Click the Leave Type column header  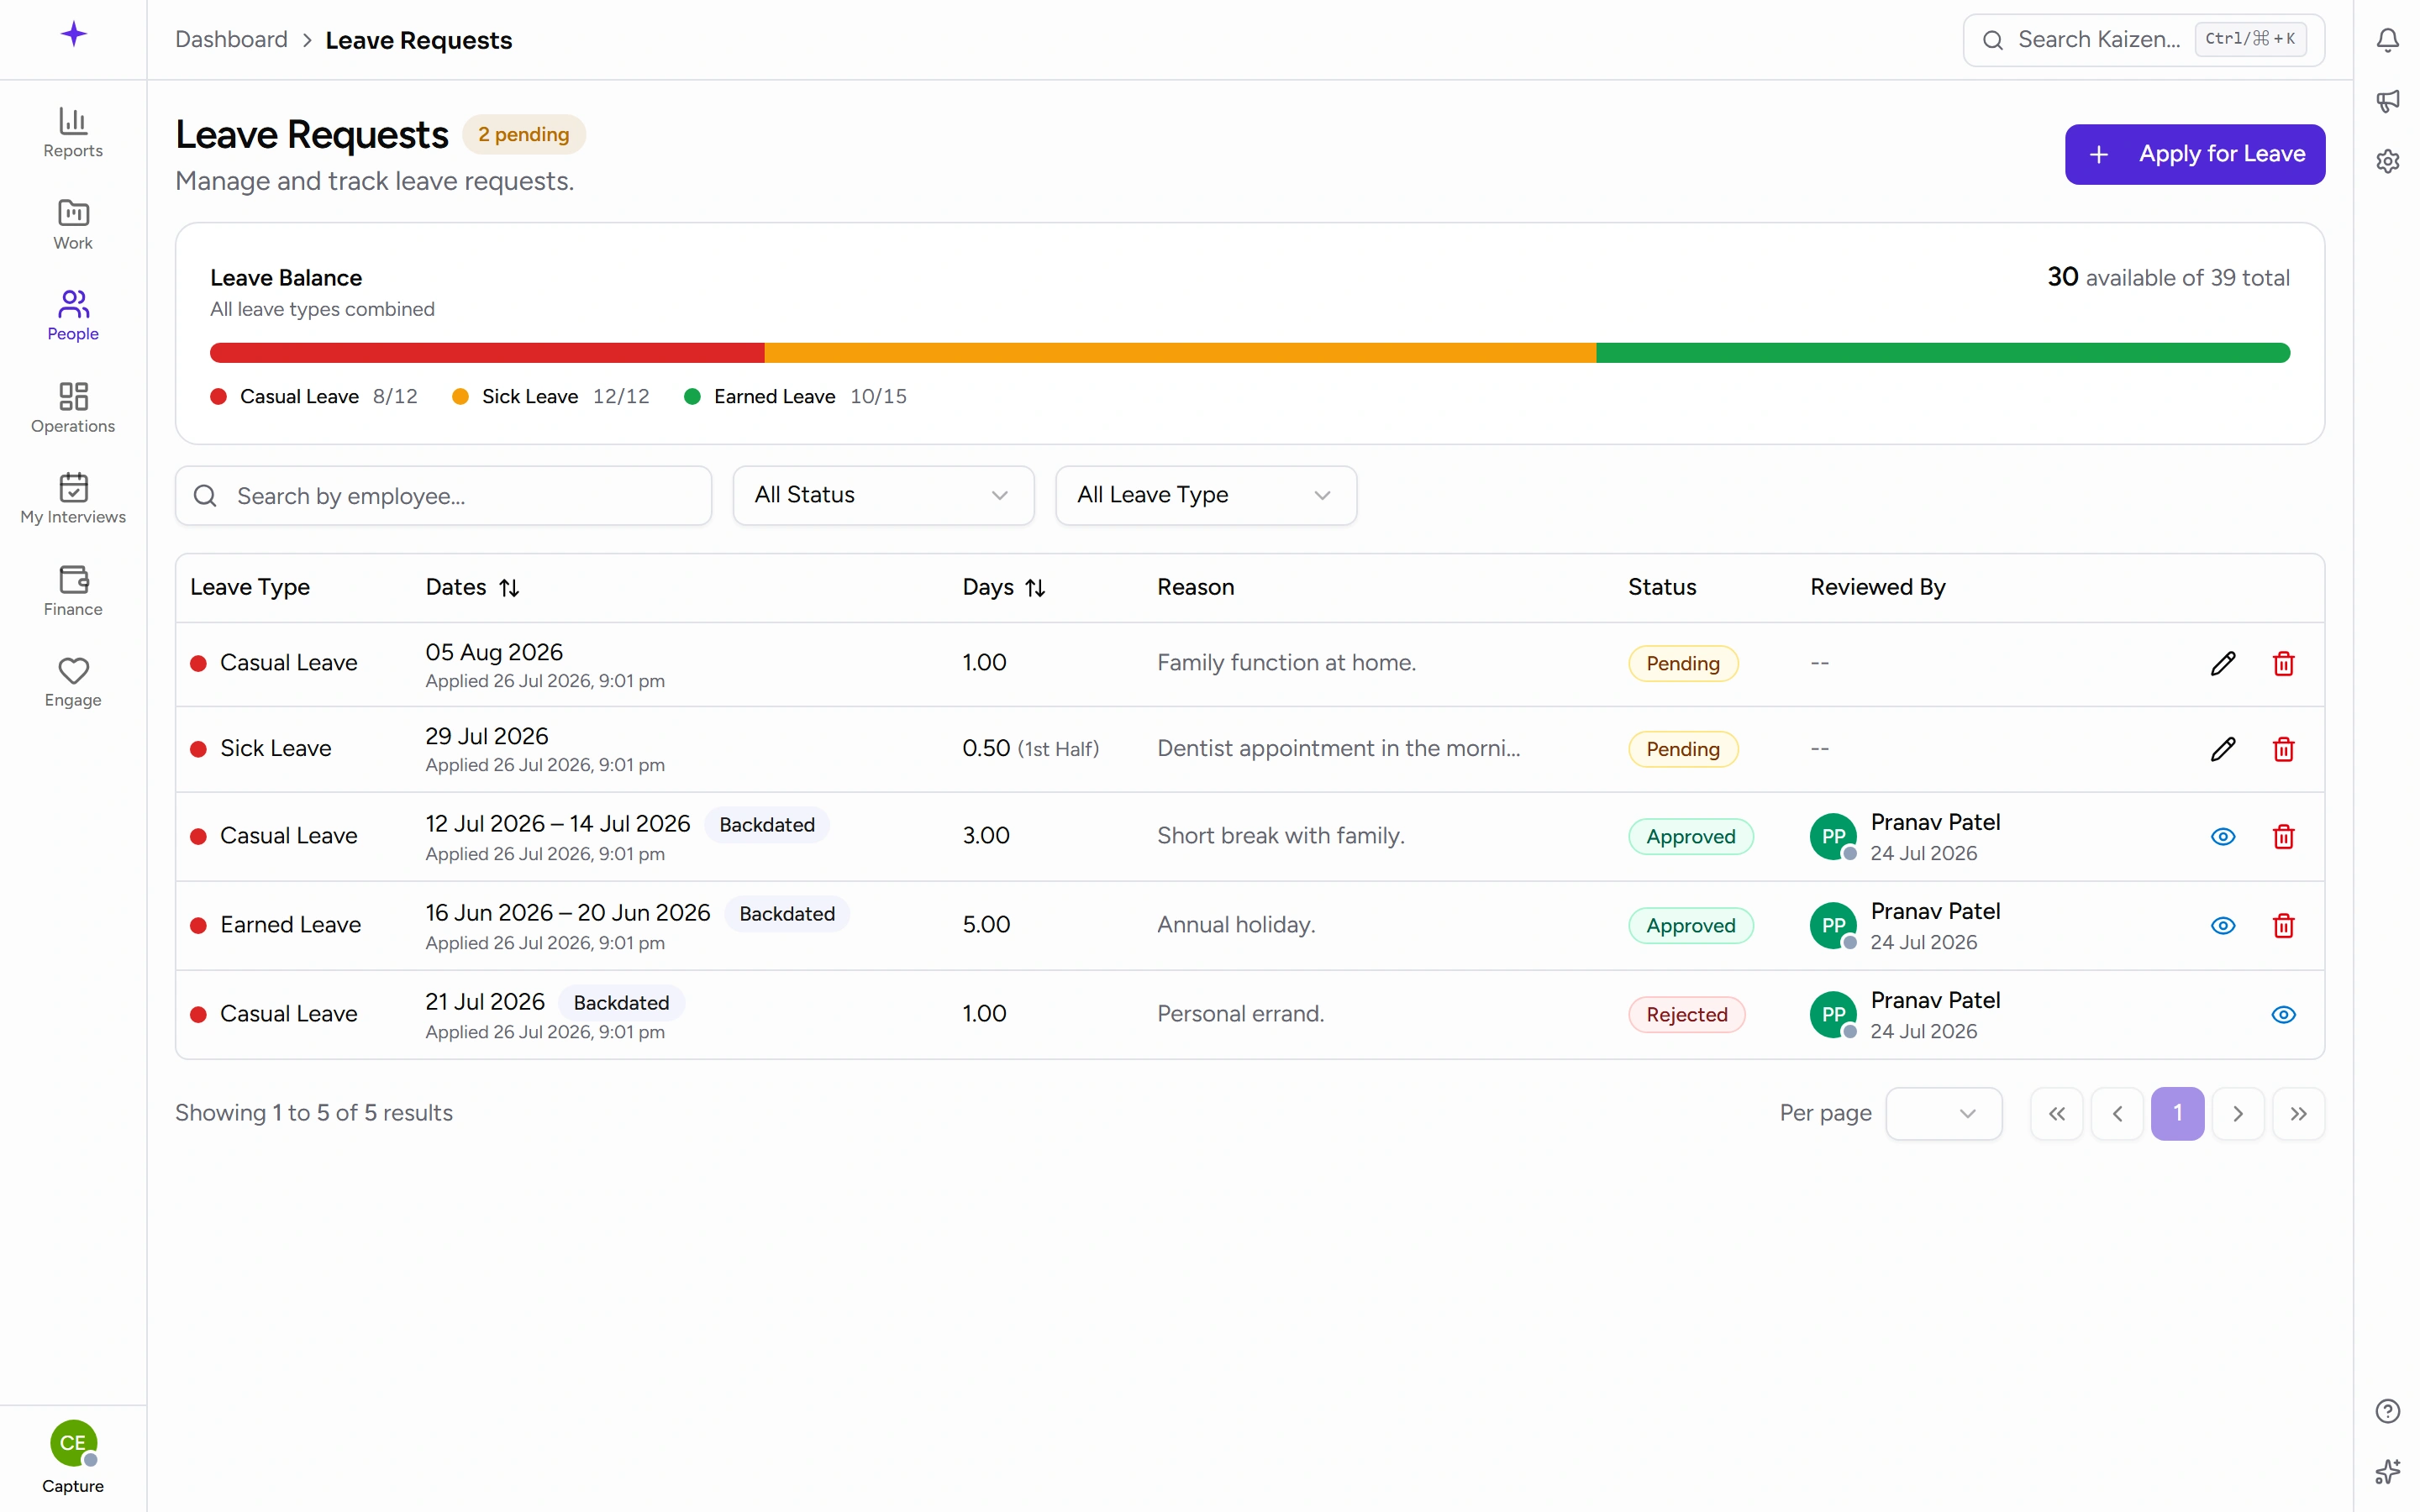(250, 587)
